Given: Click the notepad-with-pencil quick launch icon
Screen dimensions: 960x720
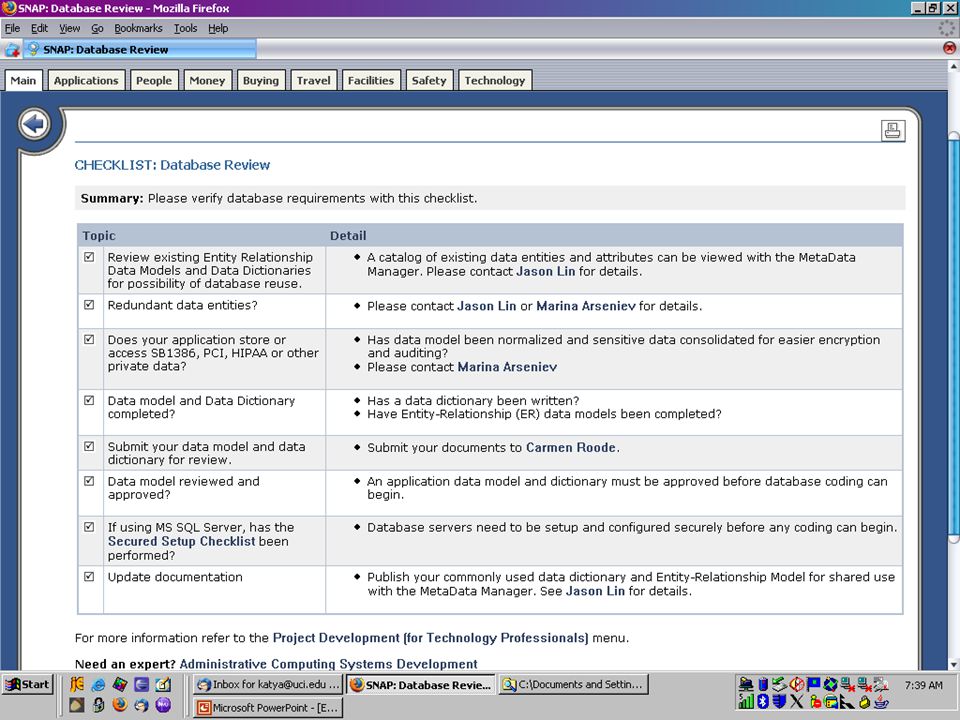Looking at the screenshot, I should coord(163,684).
